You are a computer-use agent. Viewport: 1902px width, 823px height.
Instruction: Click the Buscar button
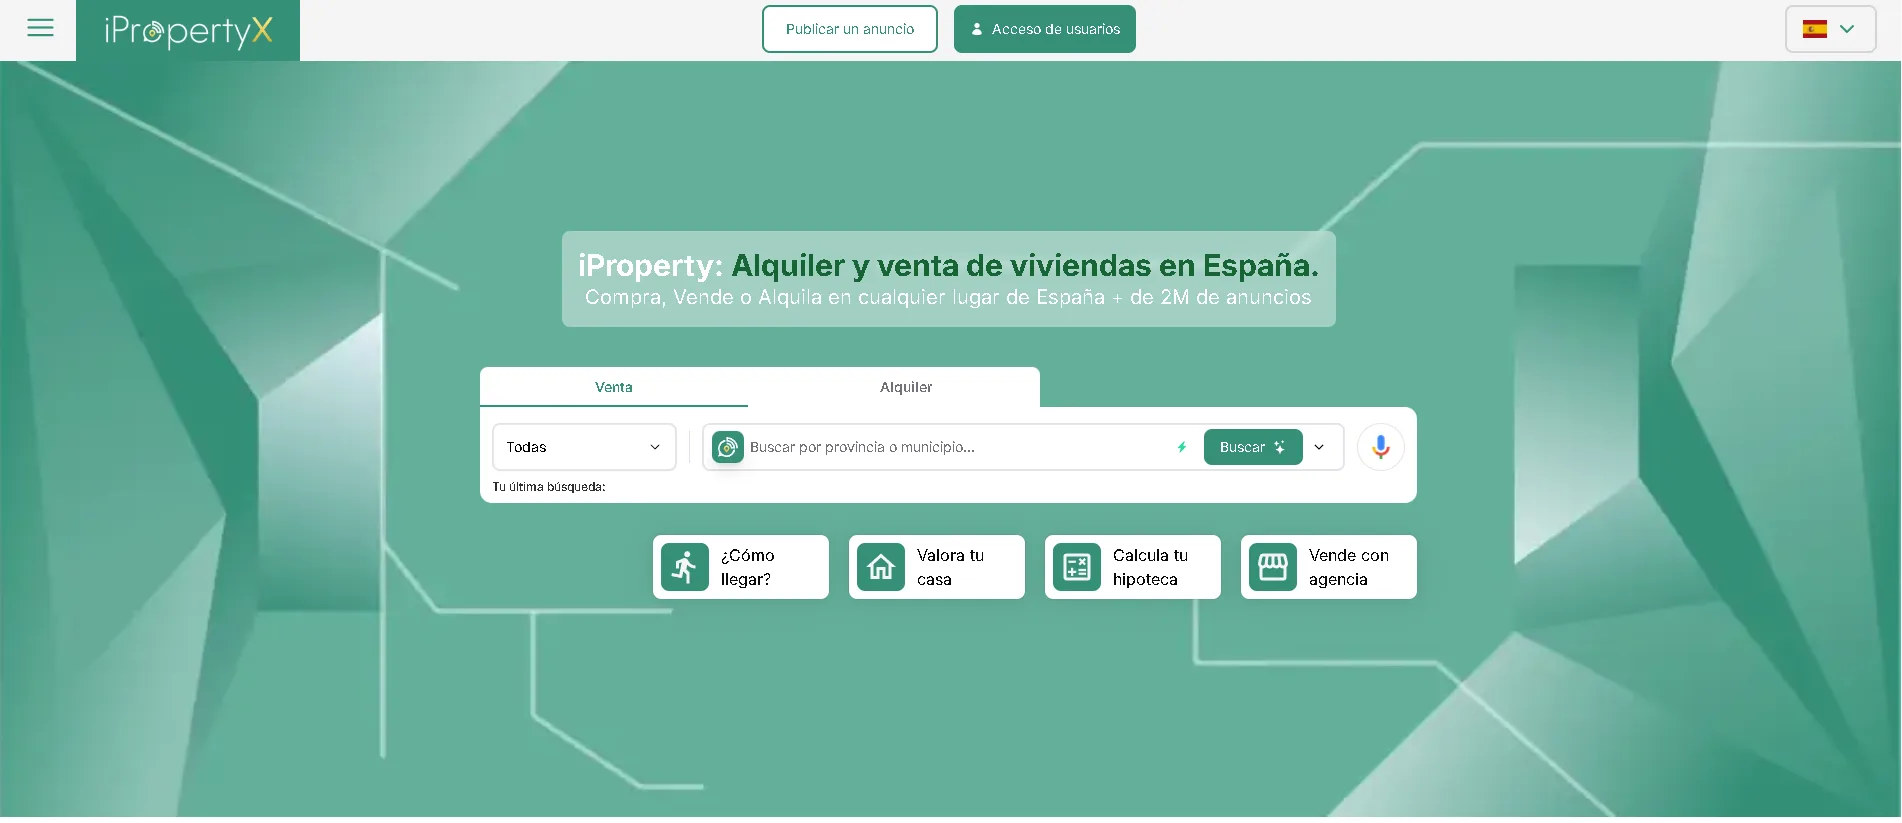pos(1252,447)
